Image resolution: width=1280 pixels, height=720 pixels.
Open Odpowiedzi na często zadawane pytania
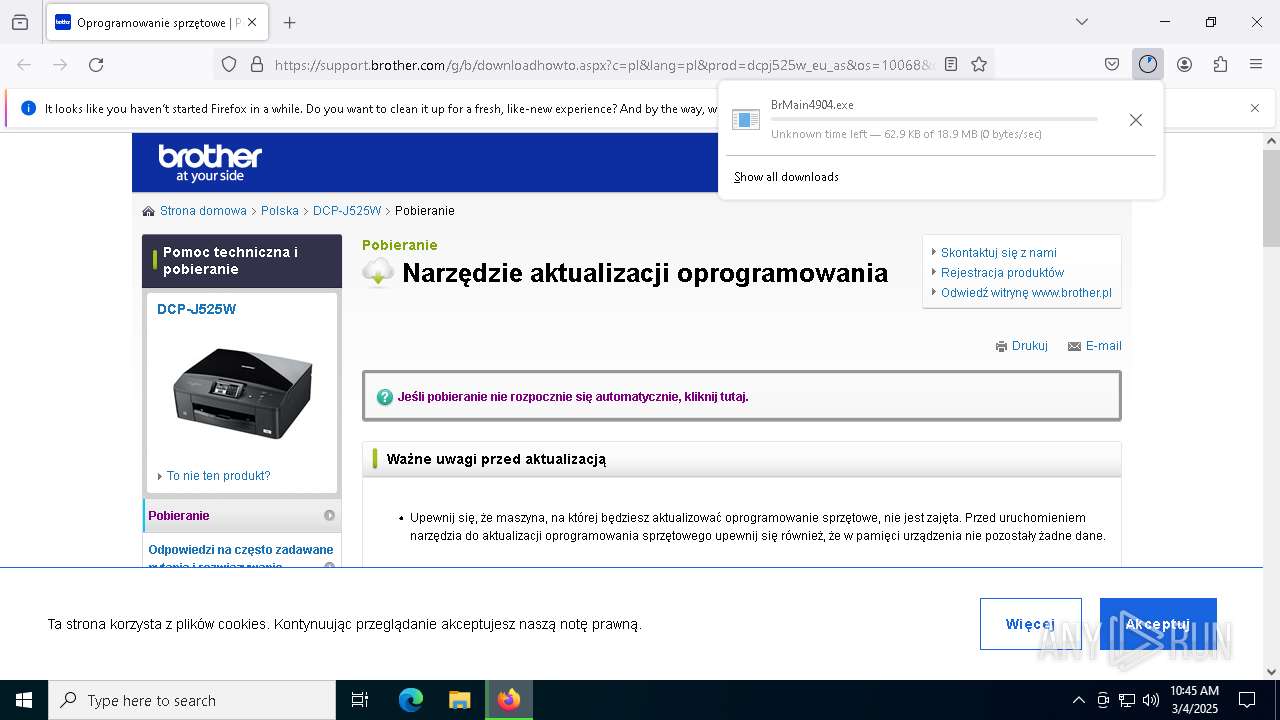(241, 557)
